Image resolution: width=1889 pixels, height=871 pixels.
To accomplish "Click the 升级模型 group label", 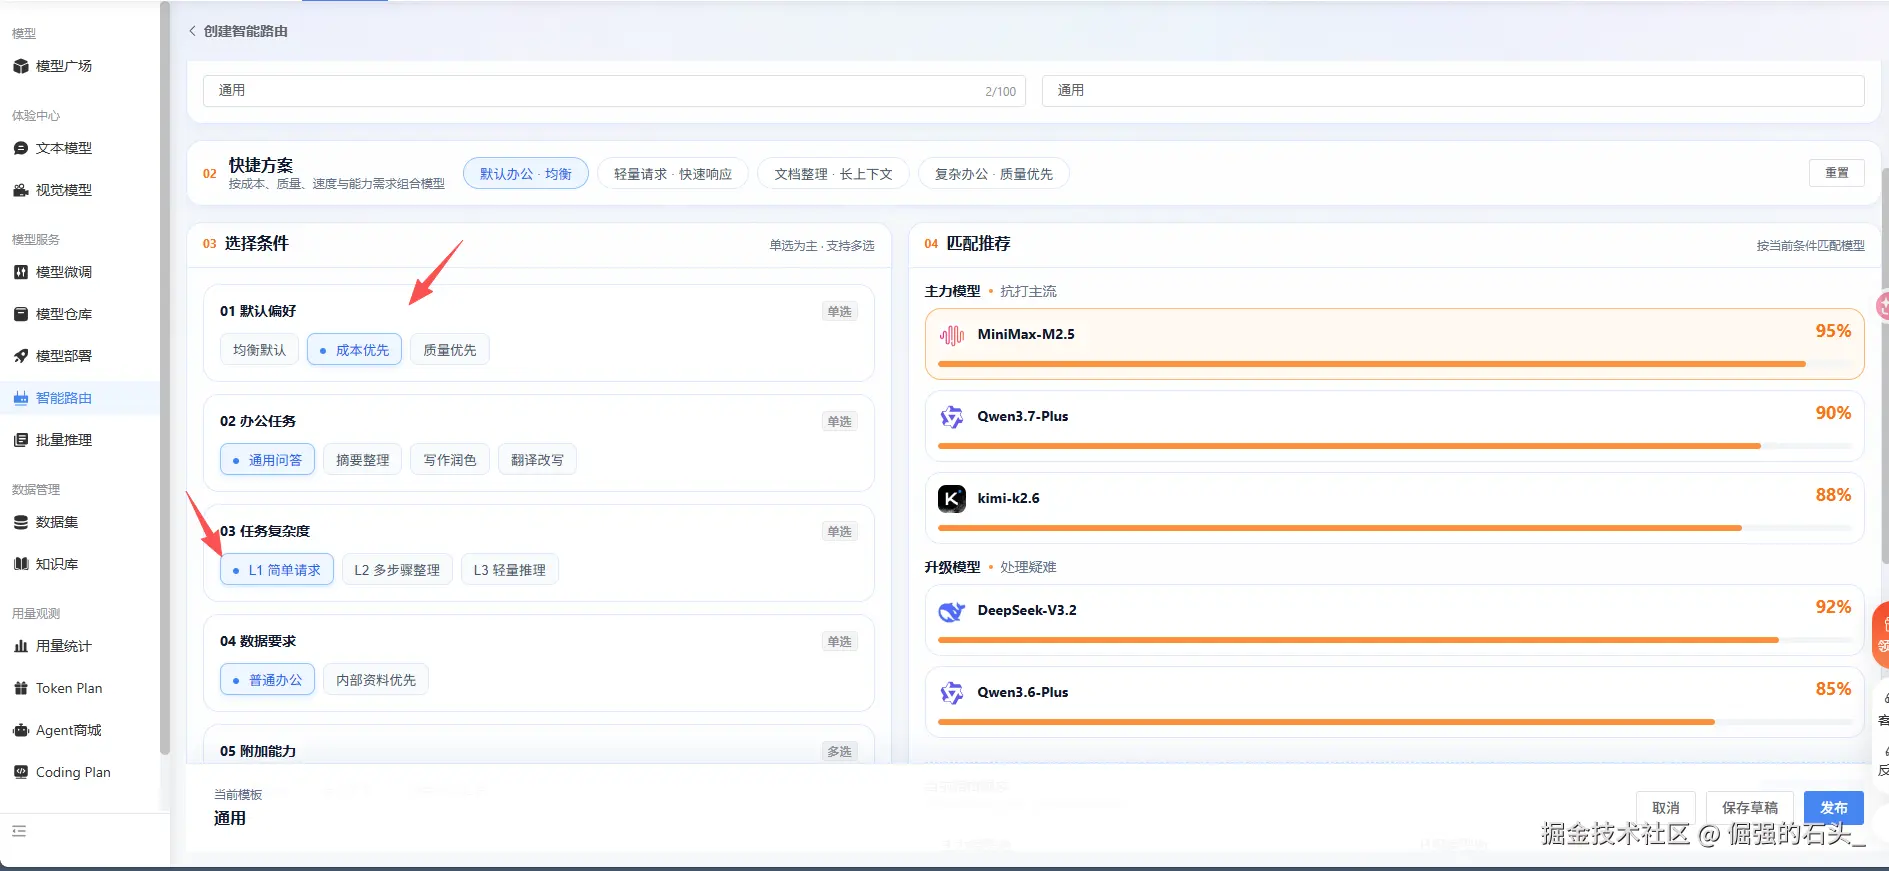I will click(x=952, y=567).
